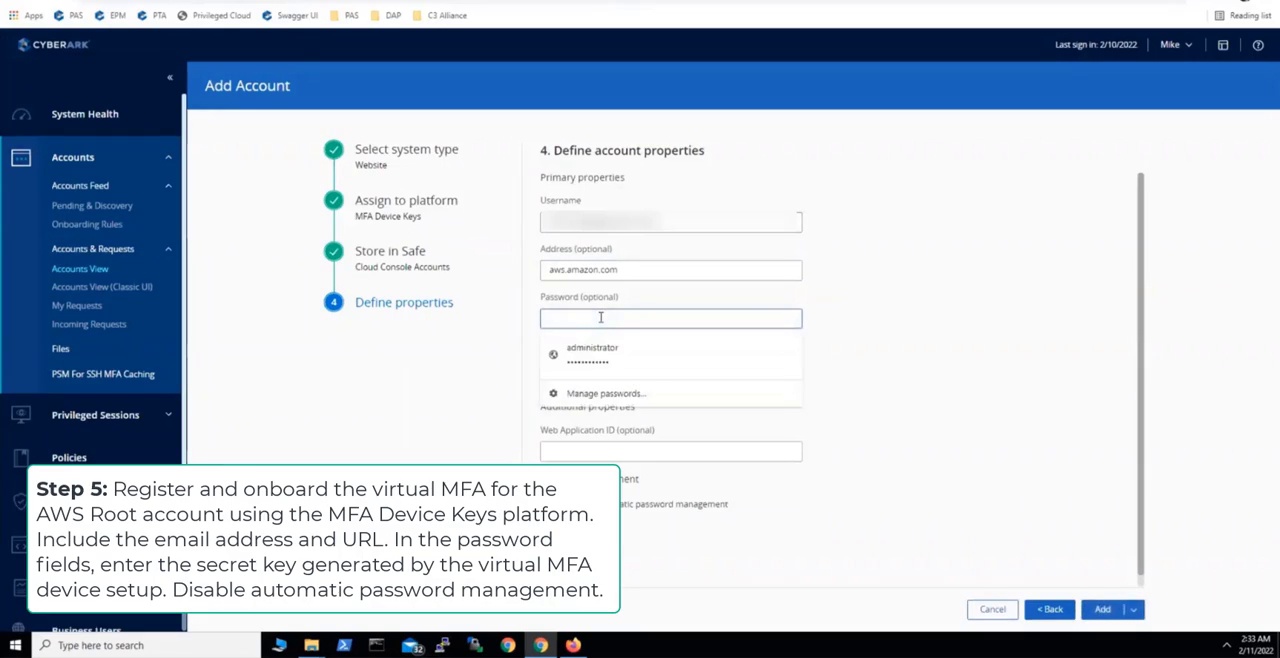Open Mail app with 32 badge
This screenshot has width=1280, height=658.
pyautogui.click(x=412, y=645)
